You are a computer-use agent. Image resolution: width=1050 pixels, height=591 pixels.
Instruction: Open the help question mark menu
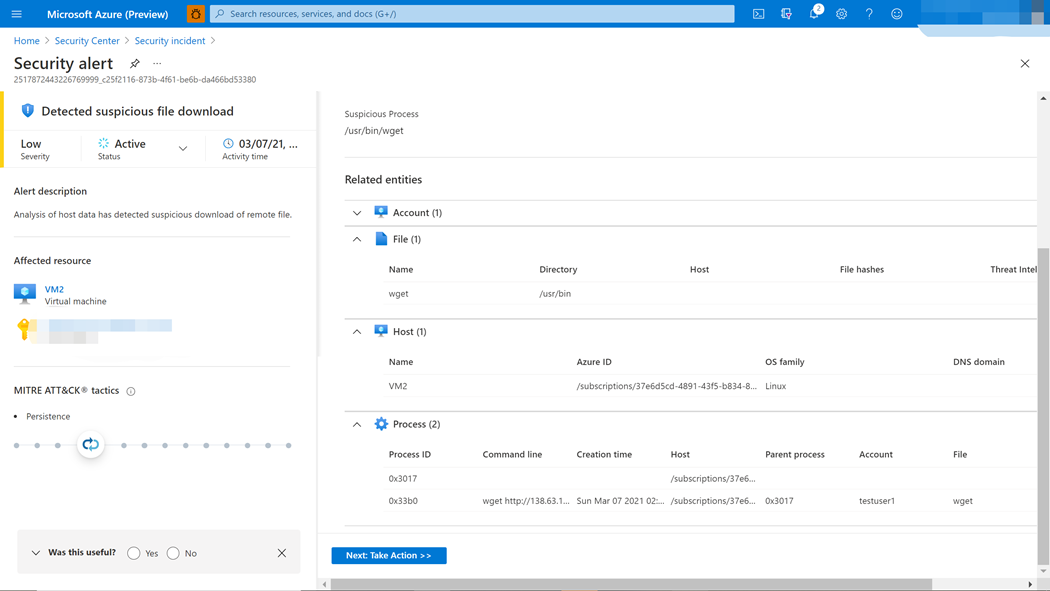tap(869, 14)
